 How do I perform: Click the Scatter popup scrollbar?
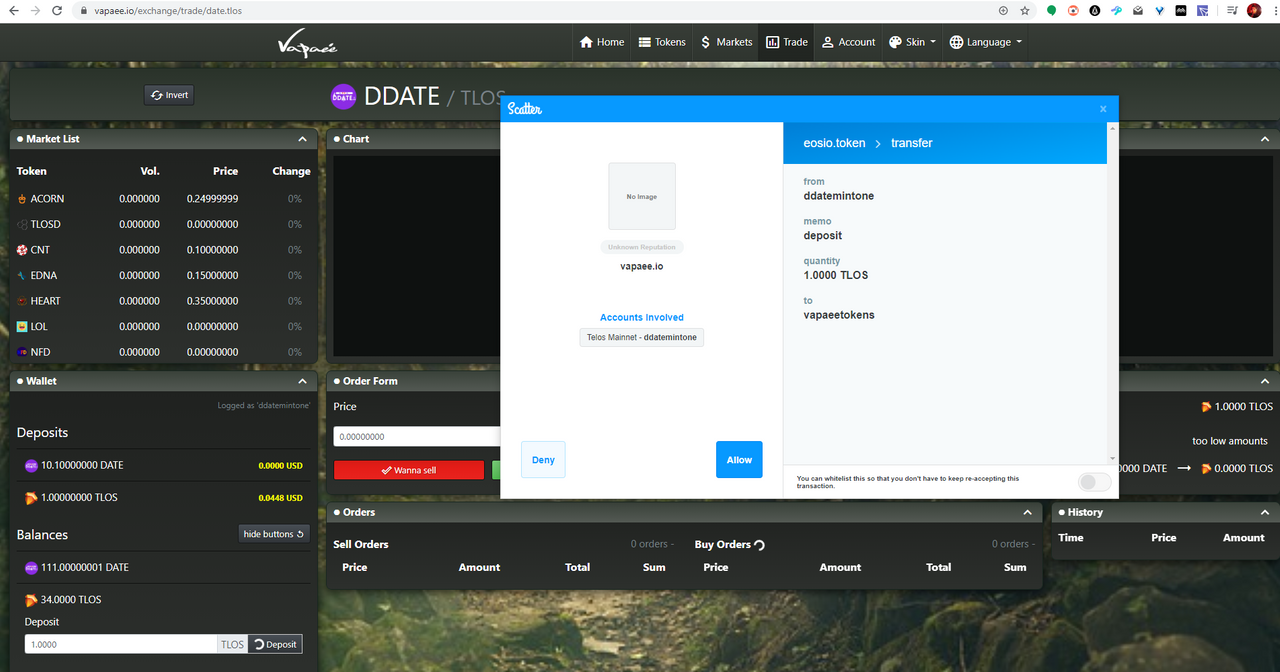[1112, 293]
